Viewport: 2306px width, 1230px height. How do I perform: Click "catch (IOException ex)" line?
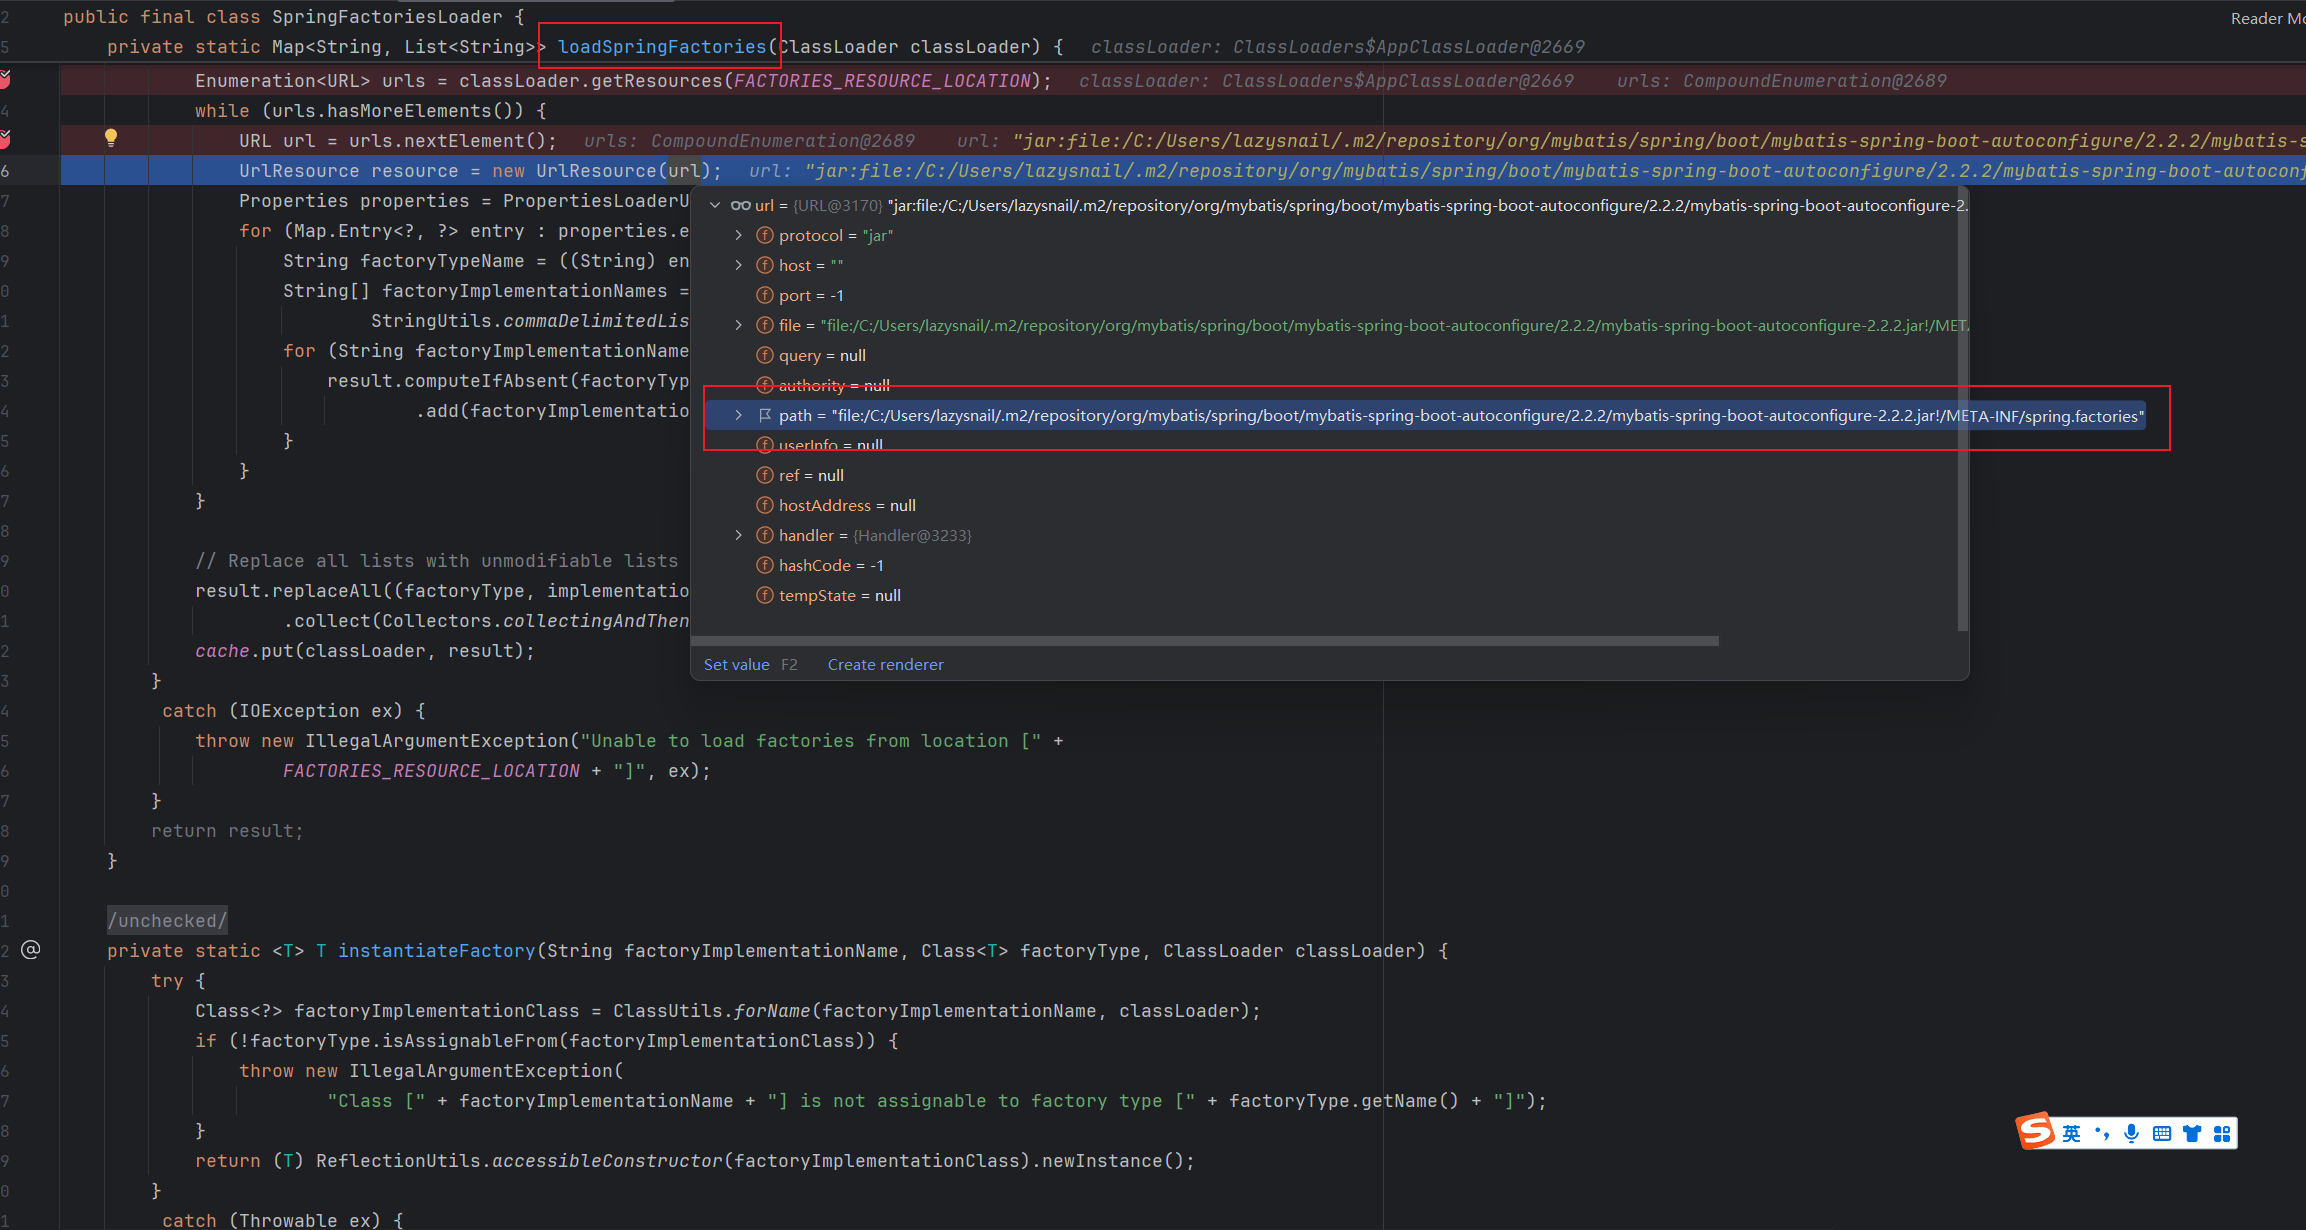(294, 711)
